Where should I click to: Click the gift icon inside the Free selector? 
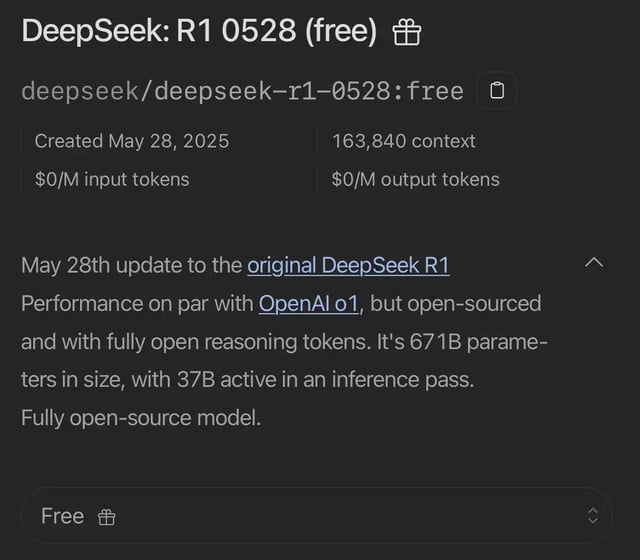(x=107, y=517)
